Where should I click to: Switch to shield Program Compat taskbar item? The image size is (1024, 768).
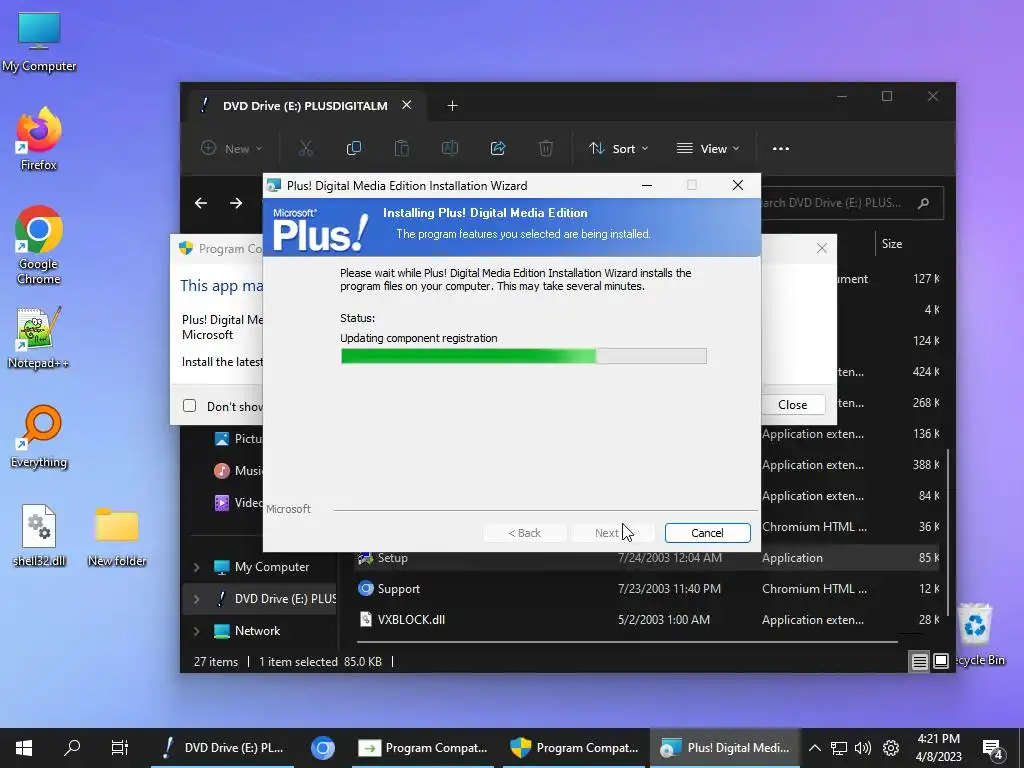(574, 748)
